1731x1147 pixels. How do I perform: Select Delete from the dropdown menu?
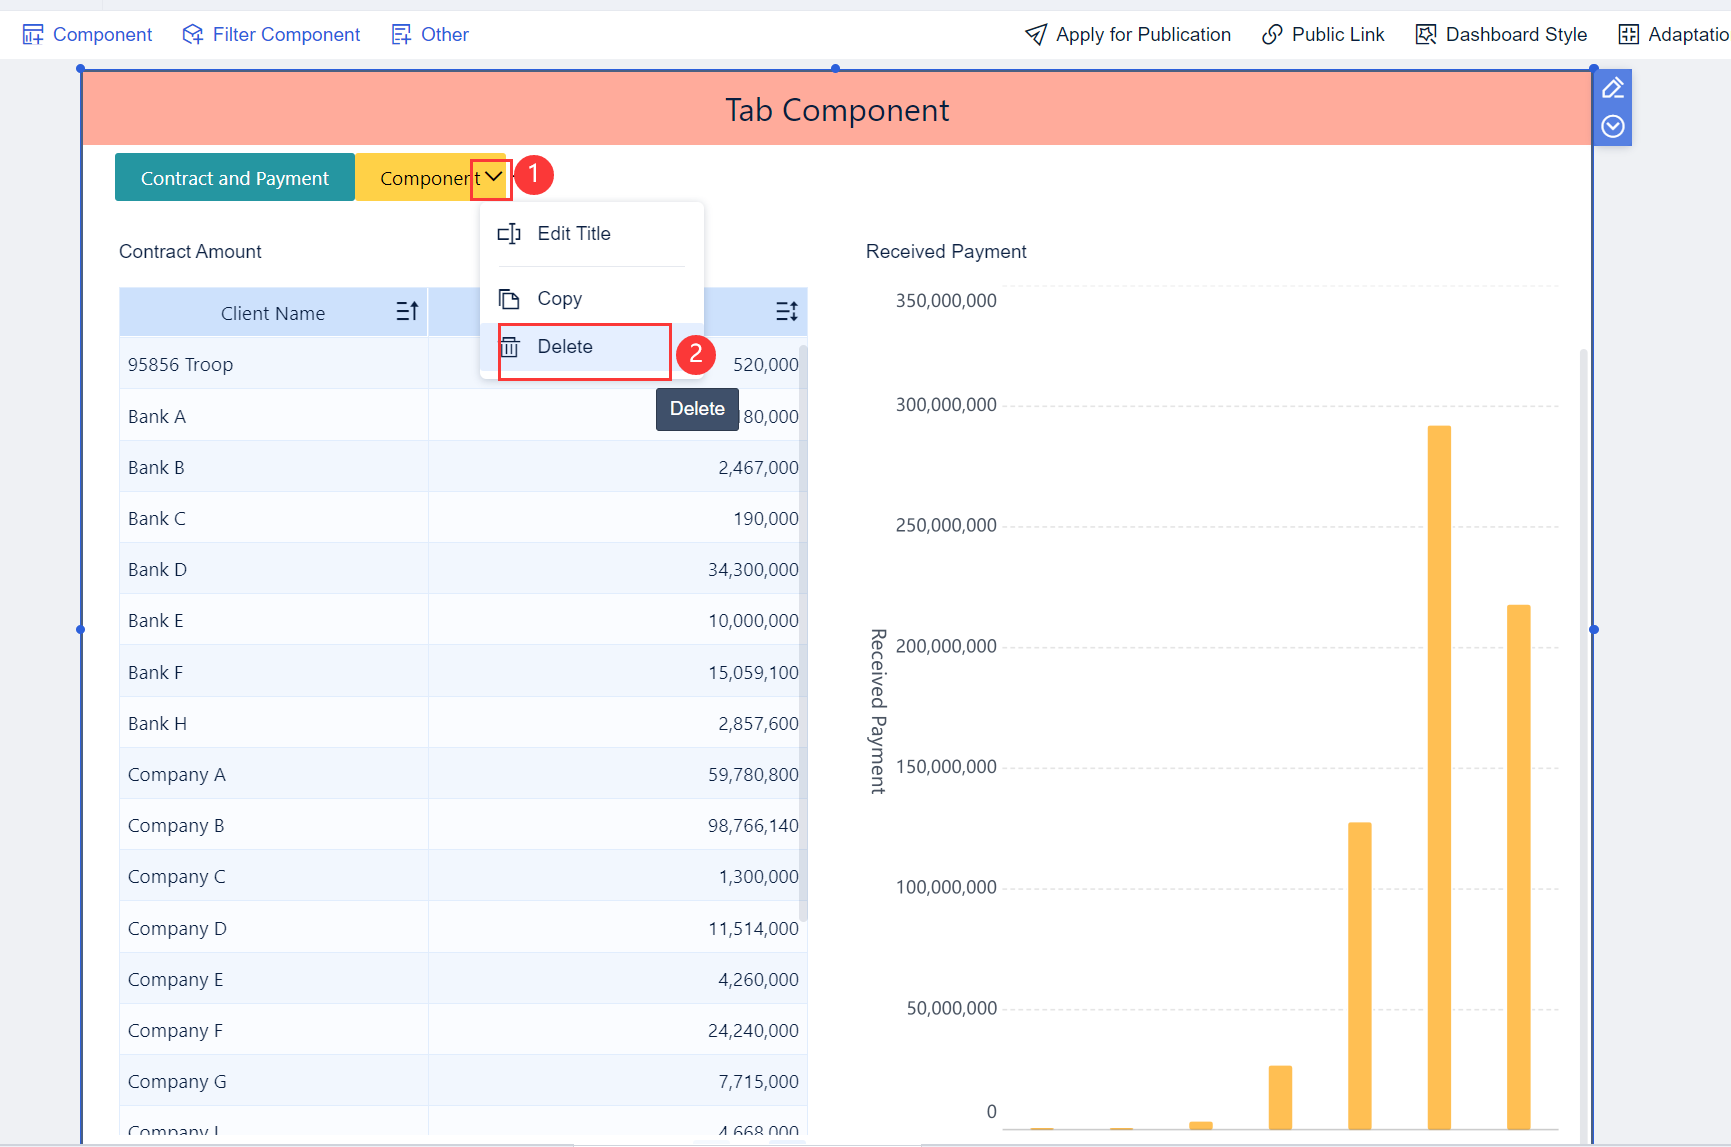tap(564, 346)
